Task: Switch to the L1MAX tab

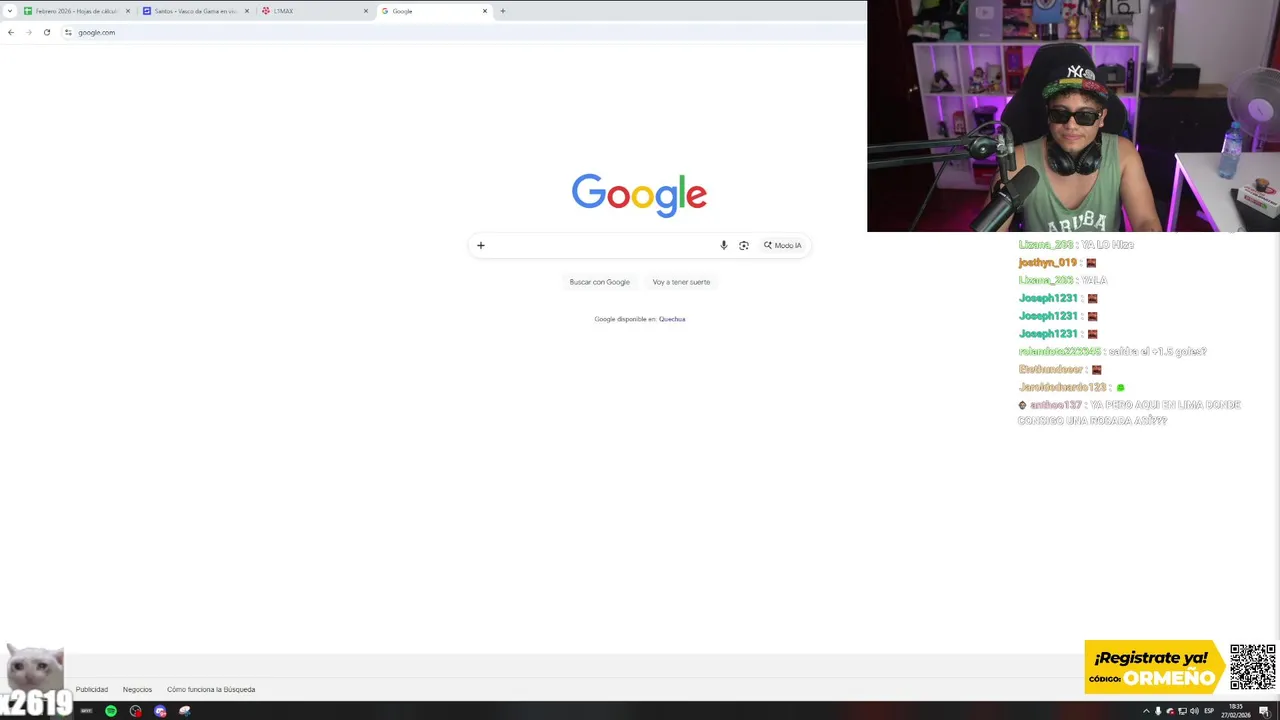Action: pyautogui.click(x=314, y=11)
